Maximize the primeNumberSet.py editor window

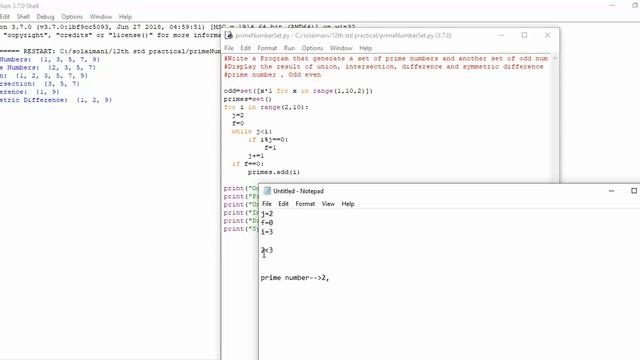click(x=524, y=35)
